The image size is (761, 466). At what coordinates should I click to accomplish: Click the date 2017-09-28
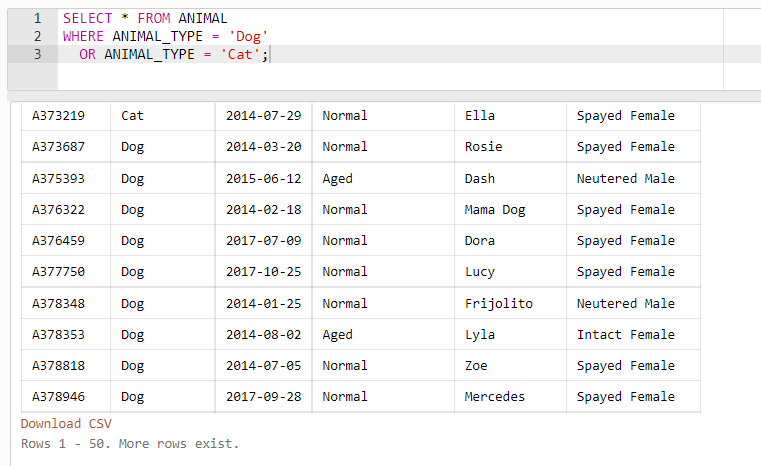[x=264, y=397]
